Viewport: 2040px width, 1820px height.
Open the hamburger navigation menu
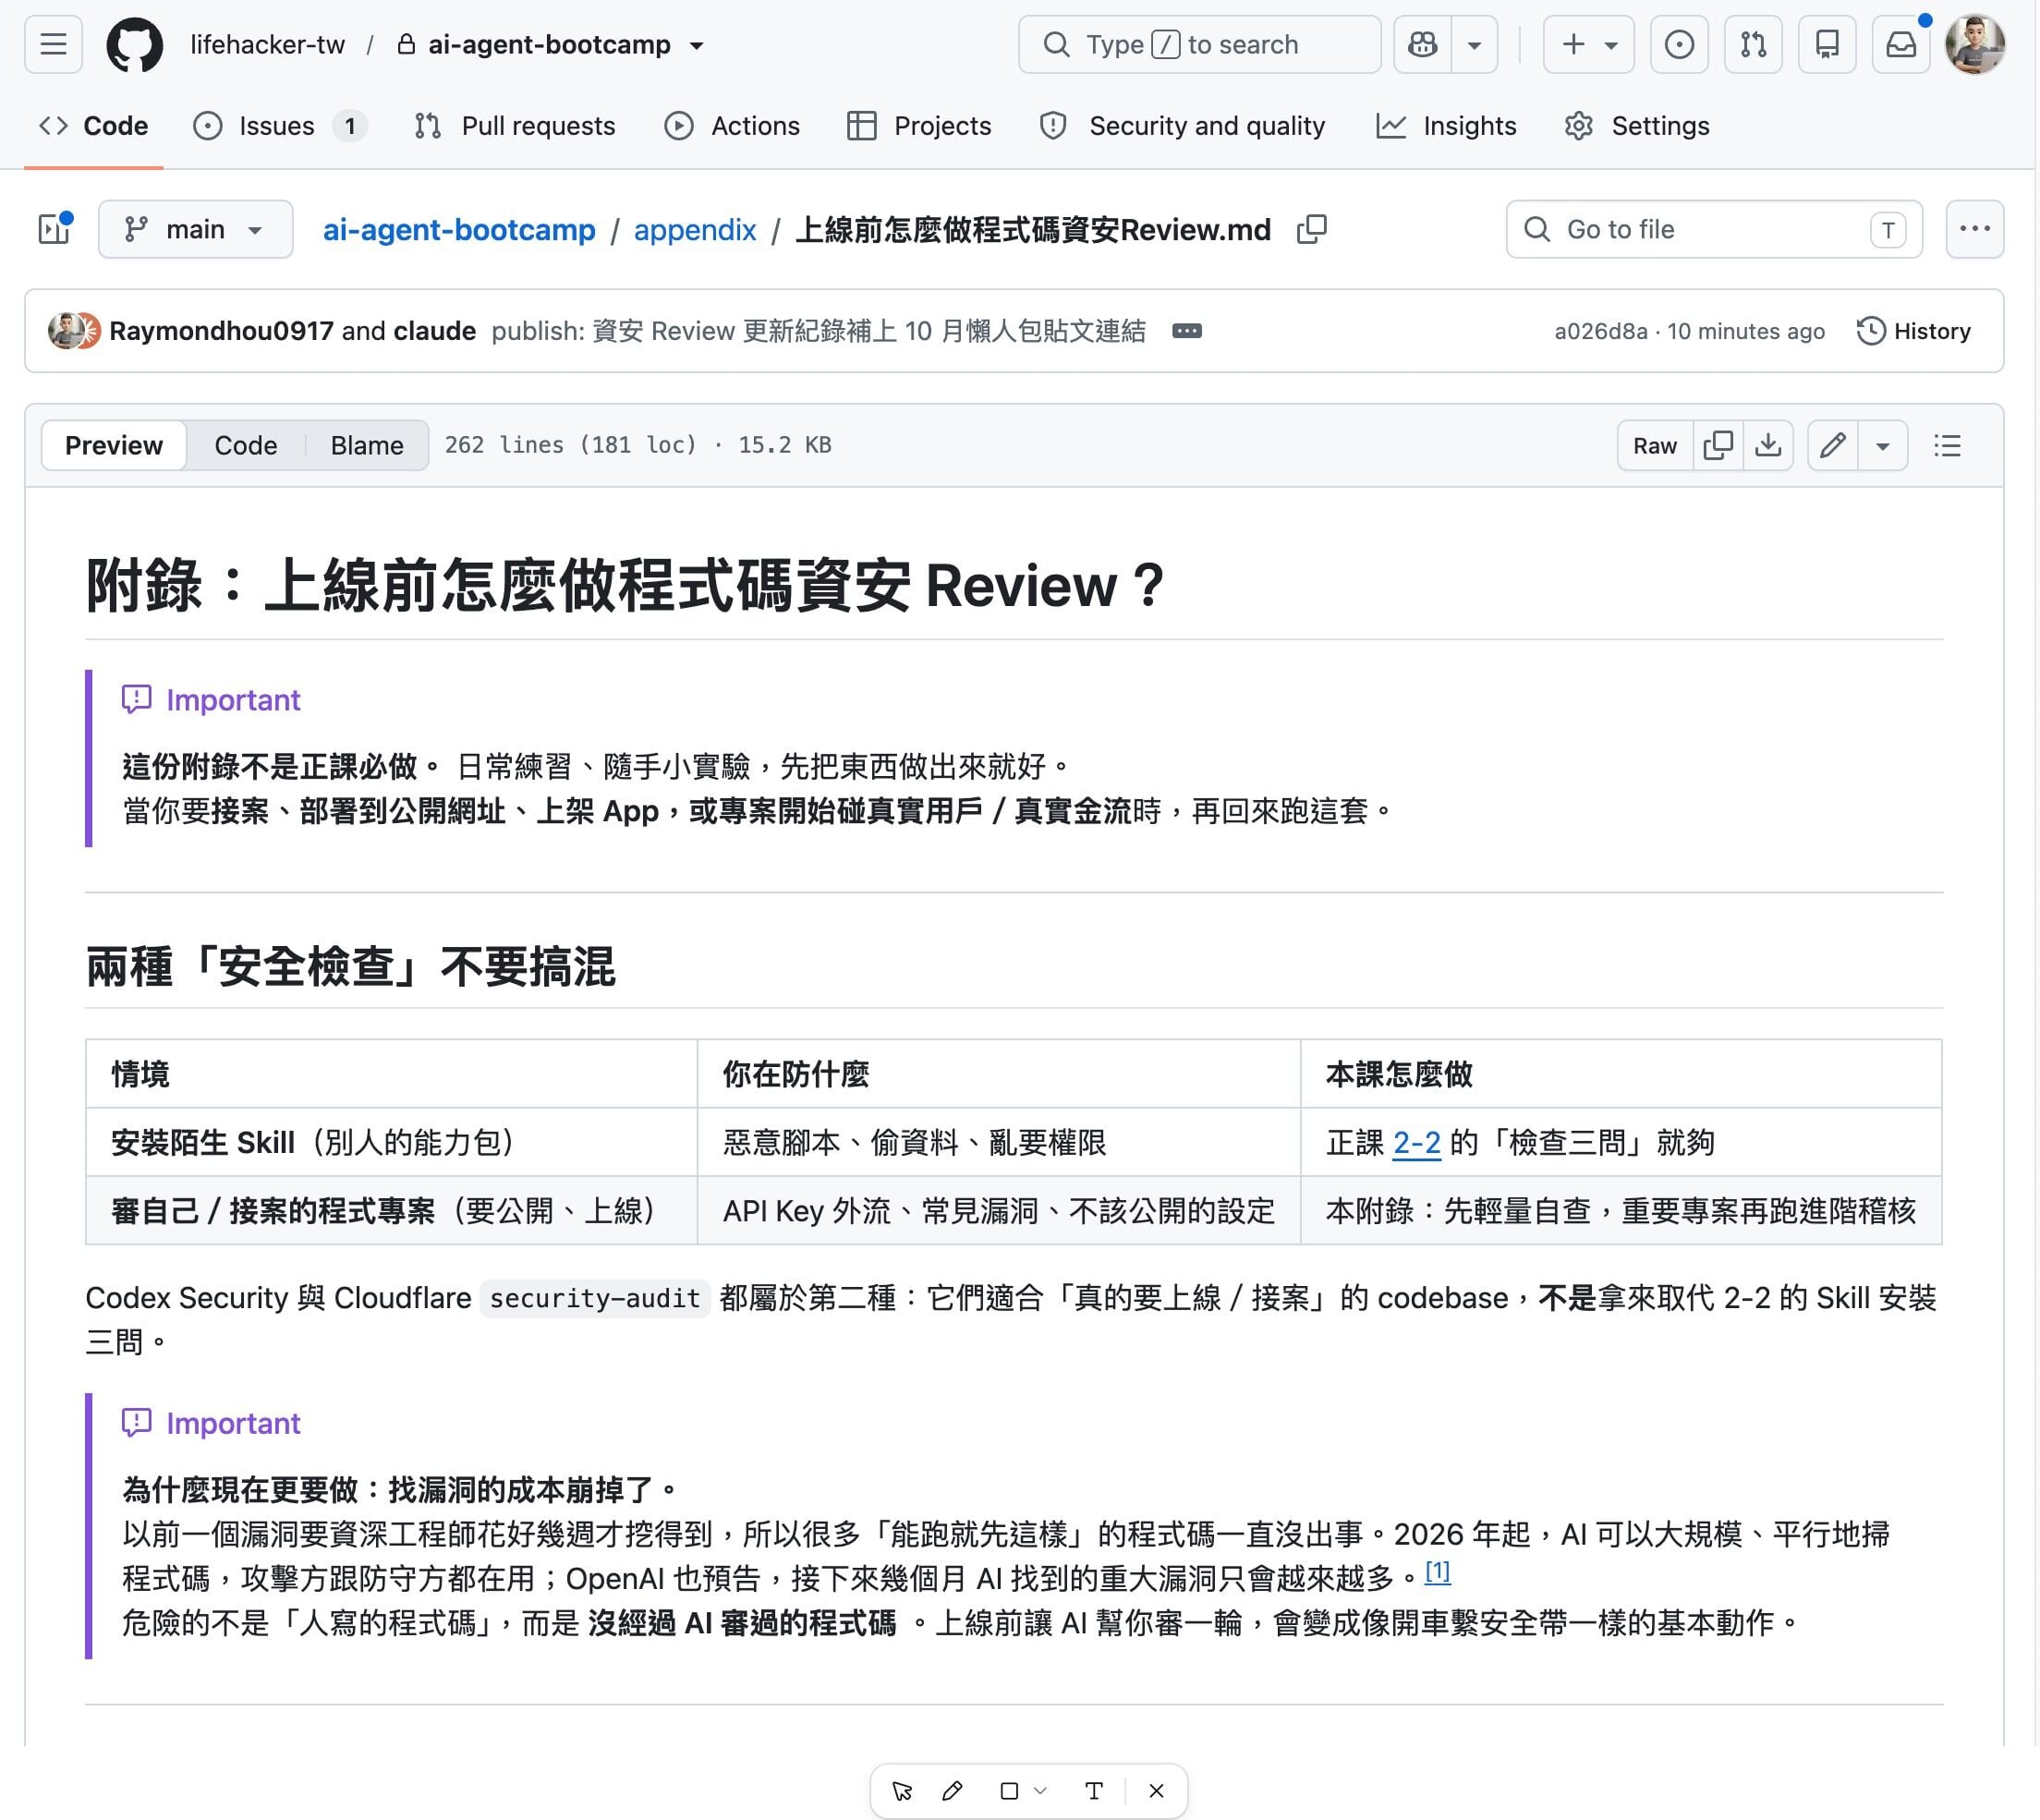coord(53,44)
